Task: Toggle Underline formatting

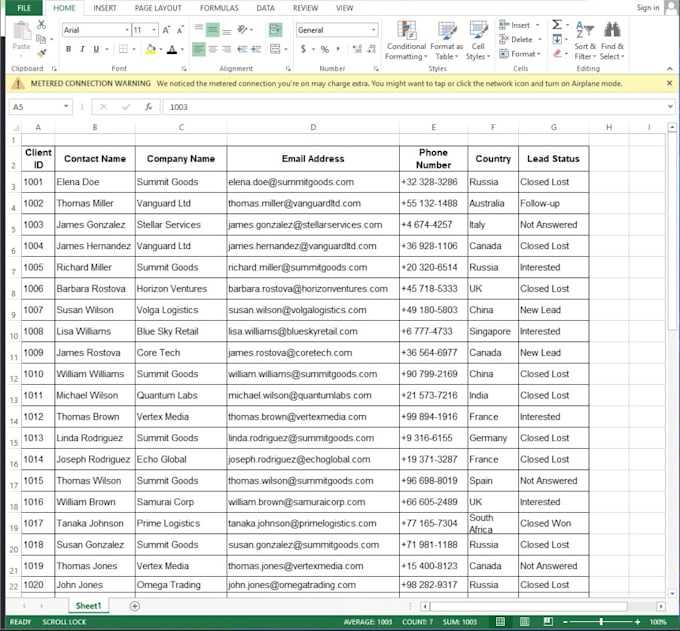Action: click(96, 49)
